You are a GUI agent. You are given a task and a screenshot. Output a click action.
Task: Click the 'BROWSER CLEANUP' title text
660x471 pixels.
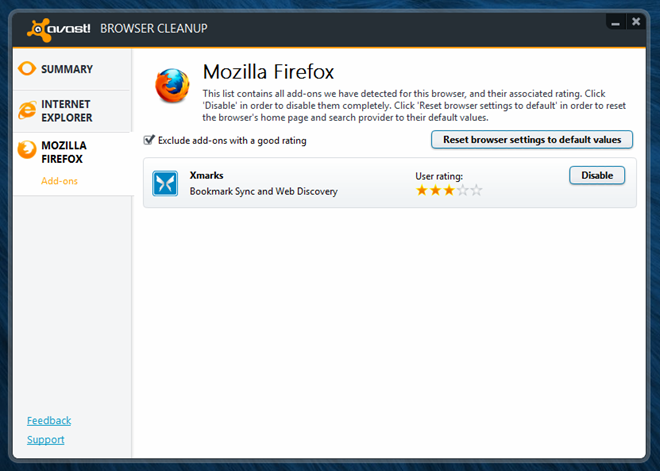pyautogui.click(x=154, y=29)
